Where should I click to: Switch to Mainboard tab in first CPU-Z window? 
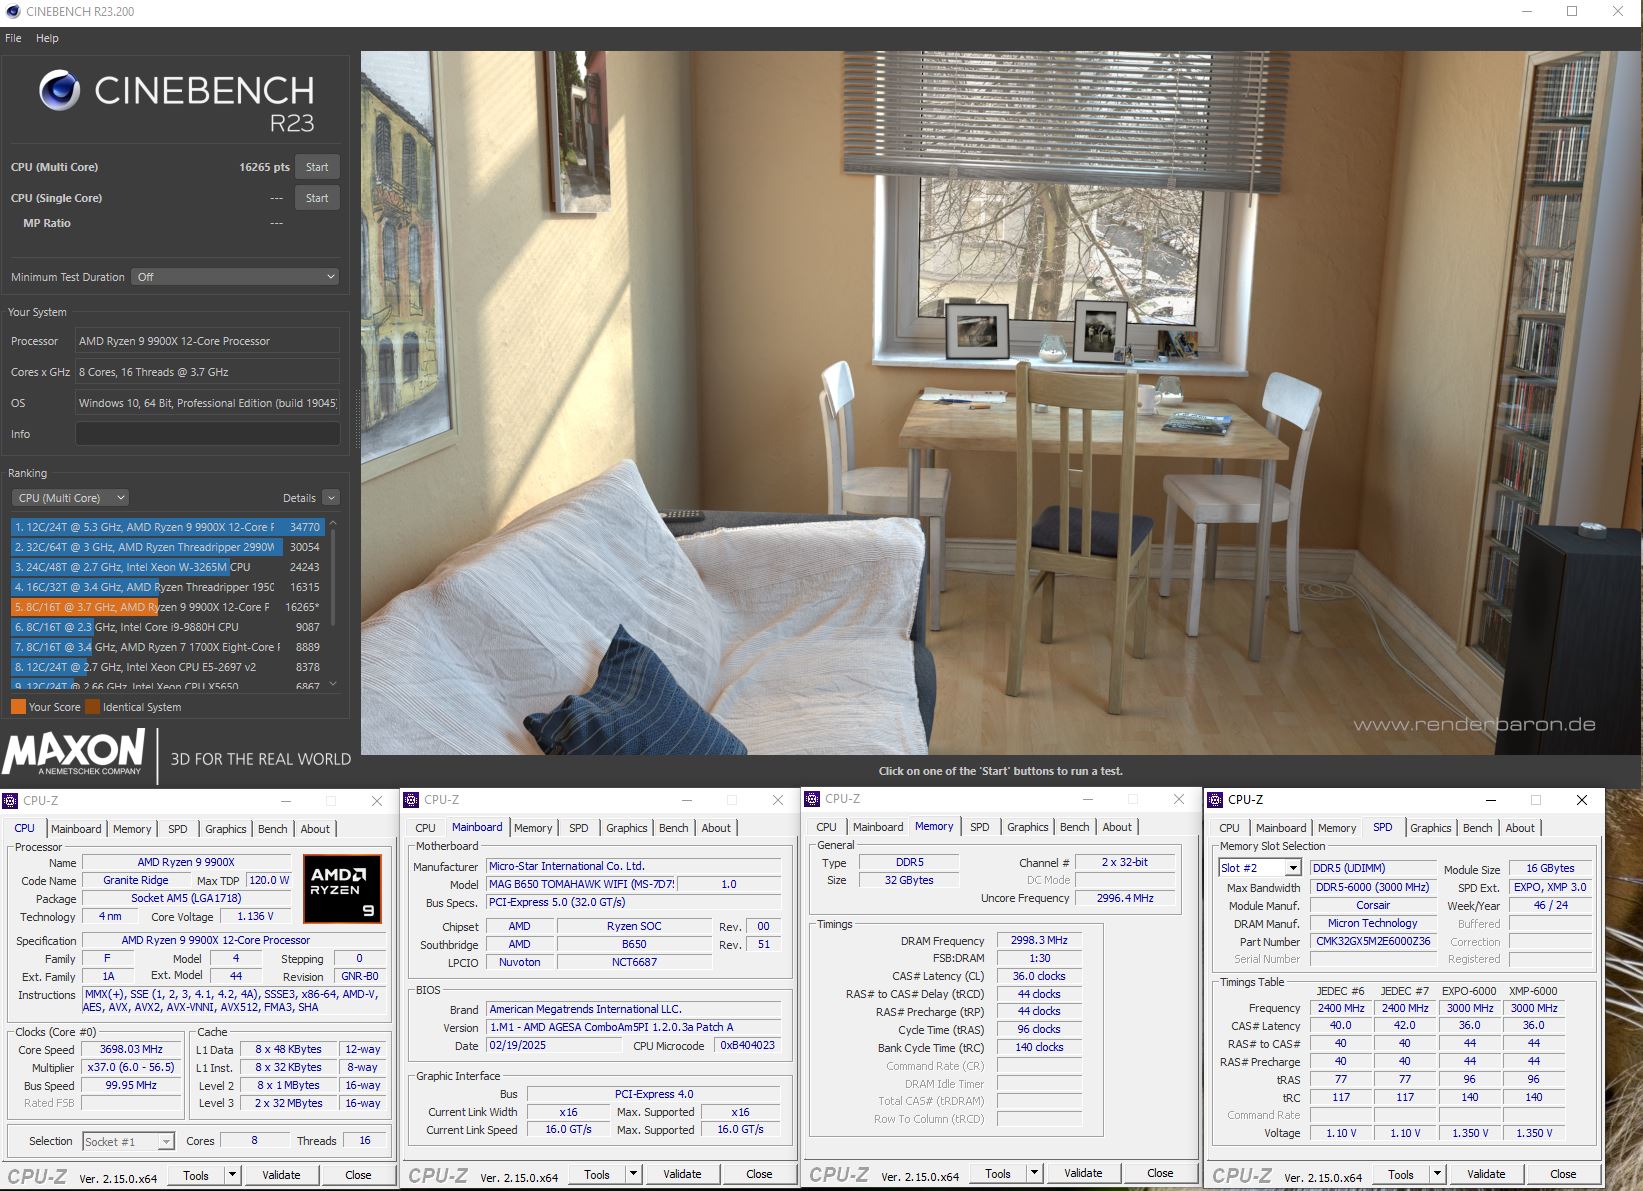click(x=76, y=829)
